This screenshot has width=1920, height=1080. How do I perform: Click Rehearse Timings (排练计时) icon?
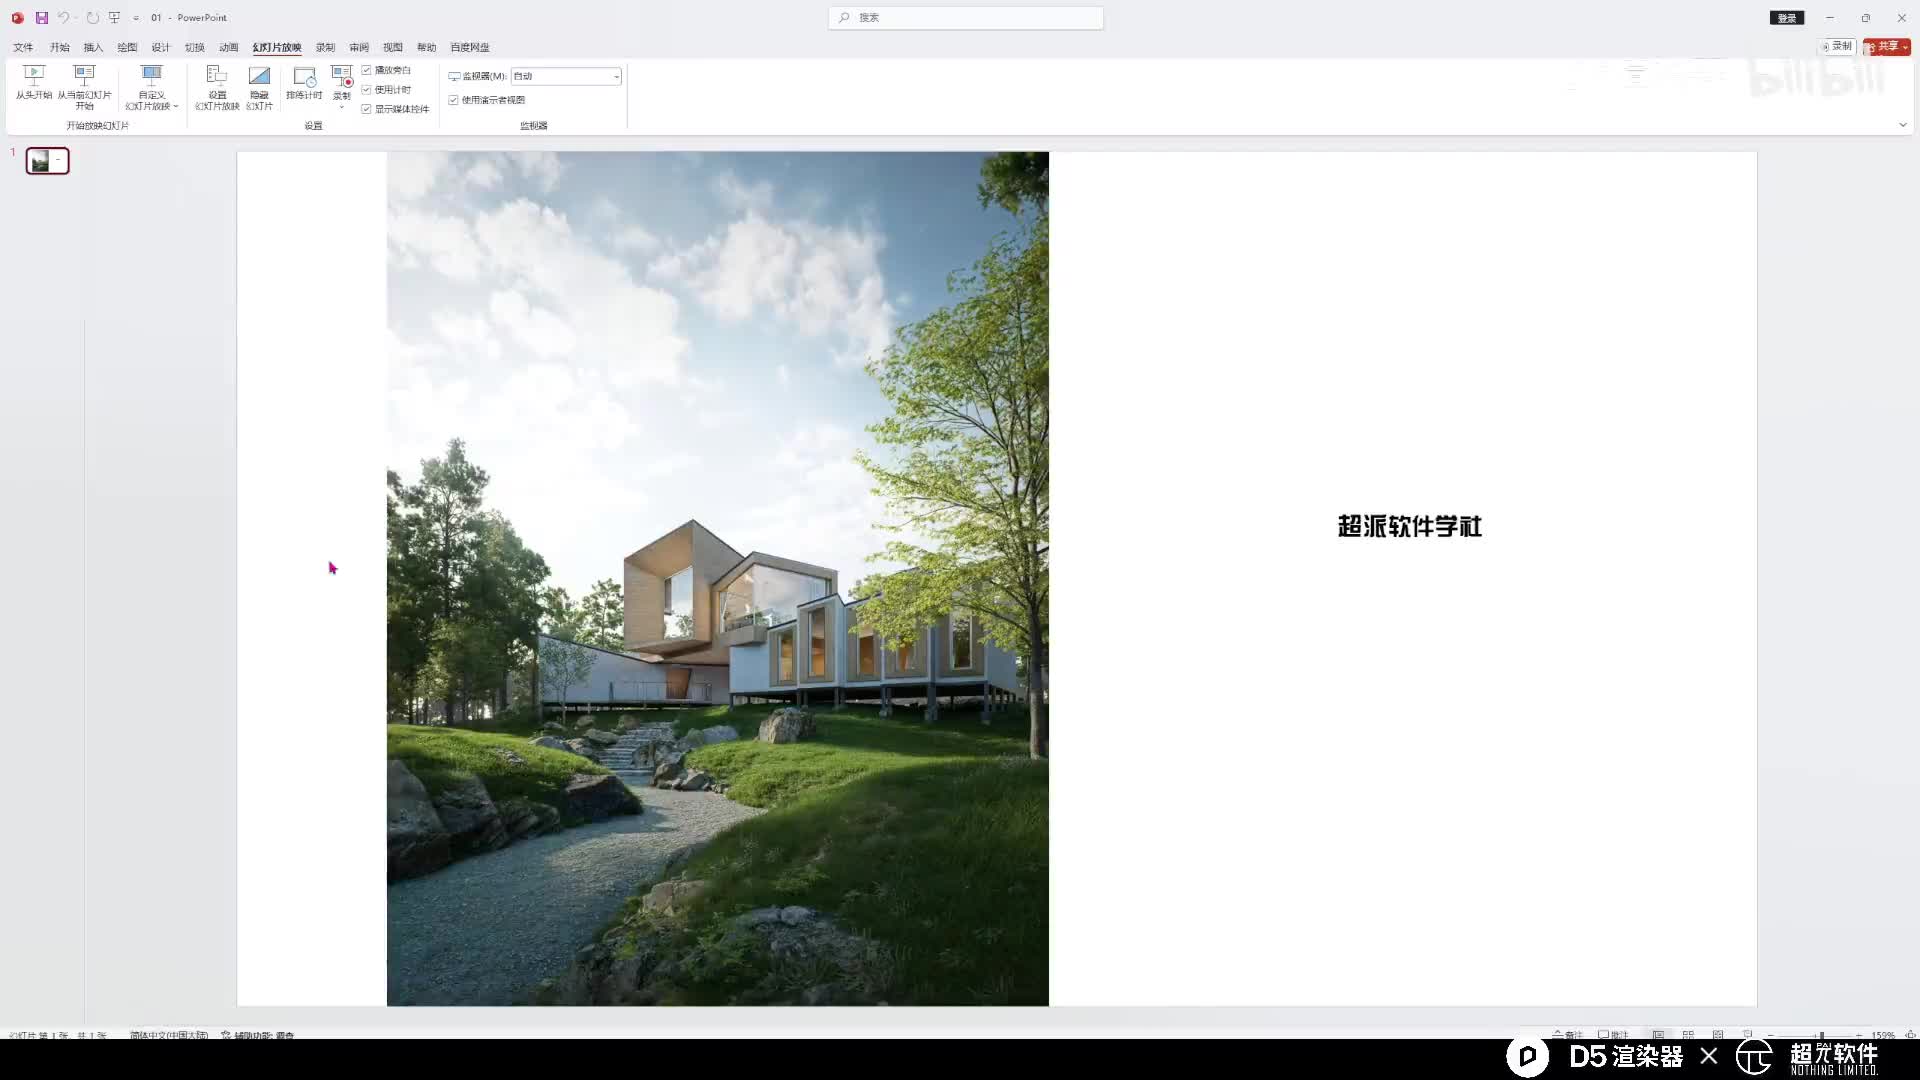click(x=304, y=77)
